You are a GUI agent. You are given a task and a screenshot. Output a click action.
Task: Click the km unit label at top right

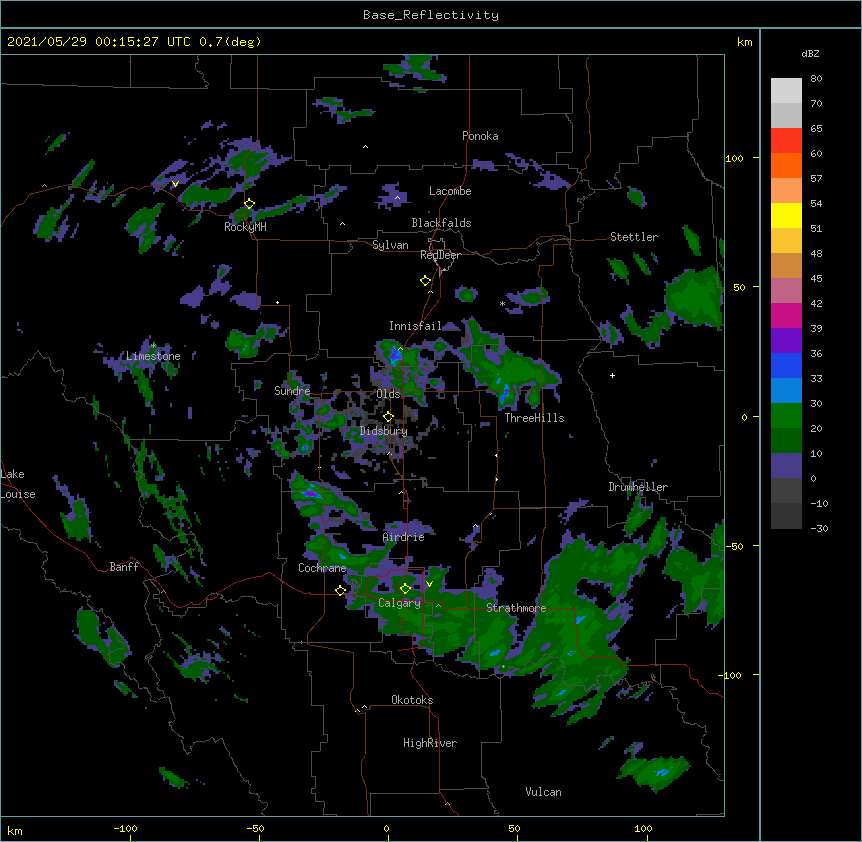tap(744, 42)
